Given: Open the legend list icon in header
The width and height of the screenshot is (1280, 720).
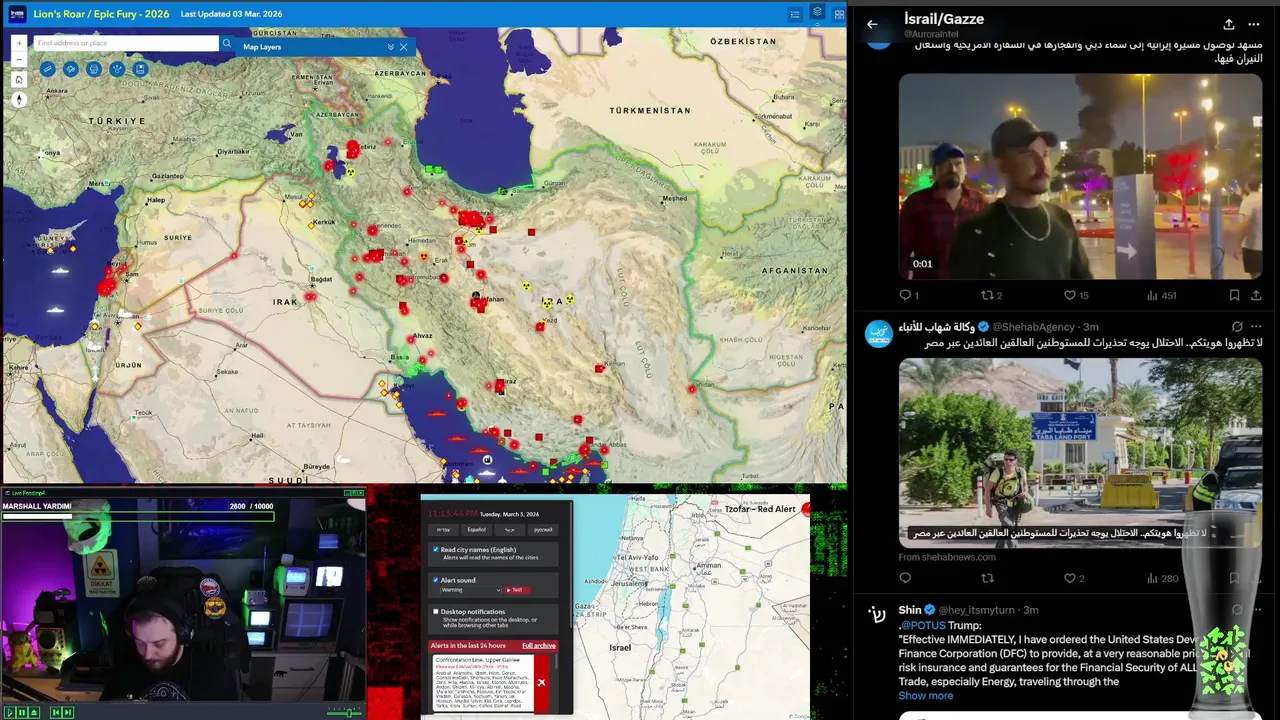Looking at the screenshot, I should point(795,14).
